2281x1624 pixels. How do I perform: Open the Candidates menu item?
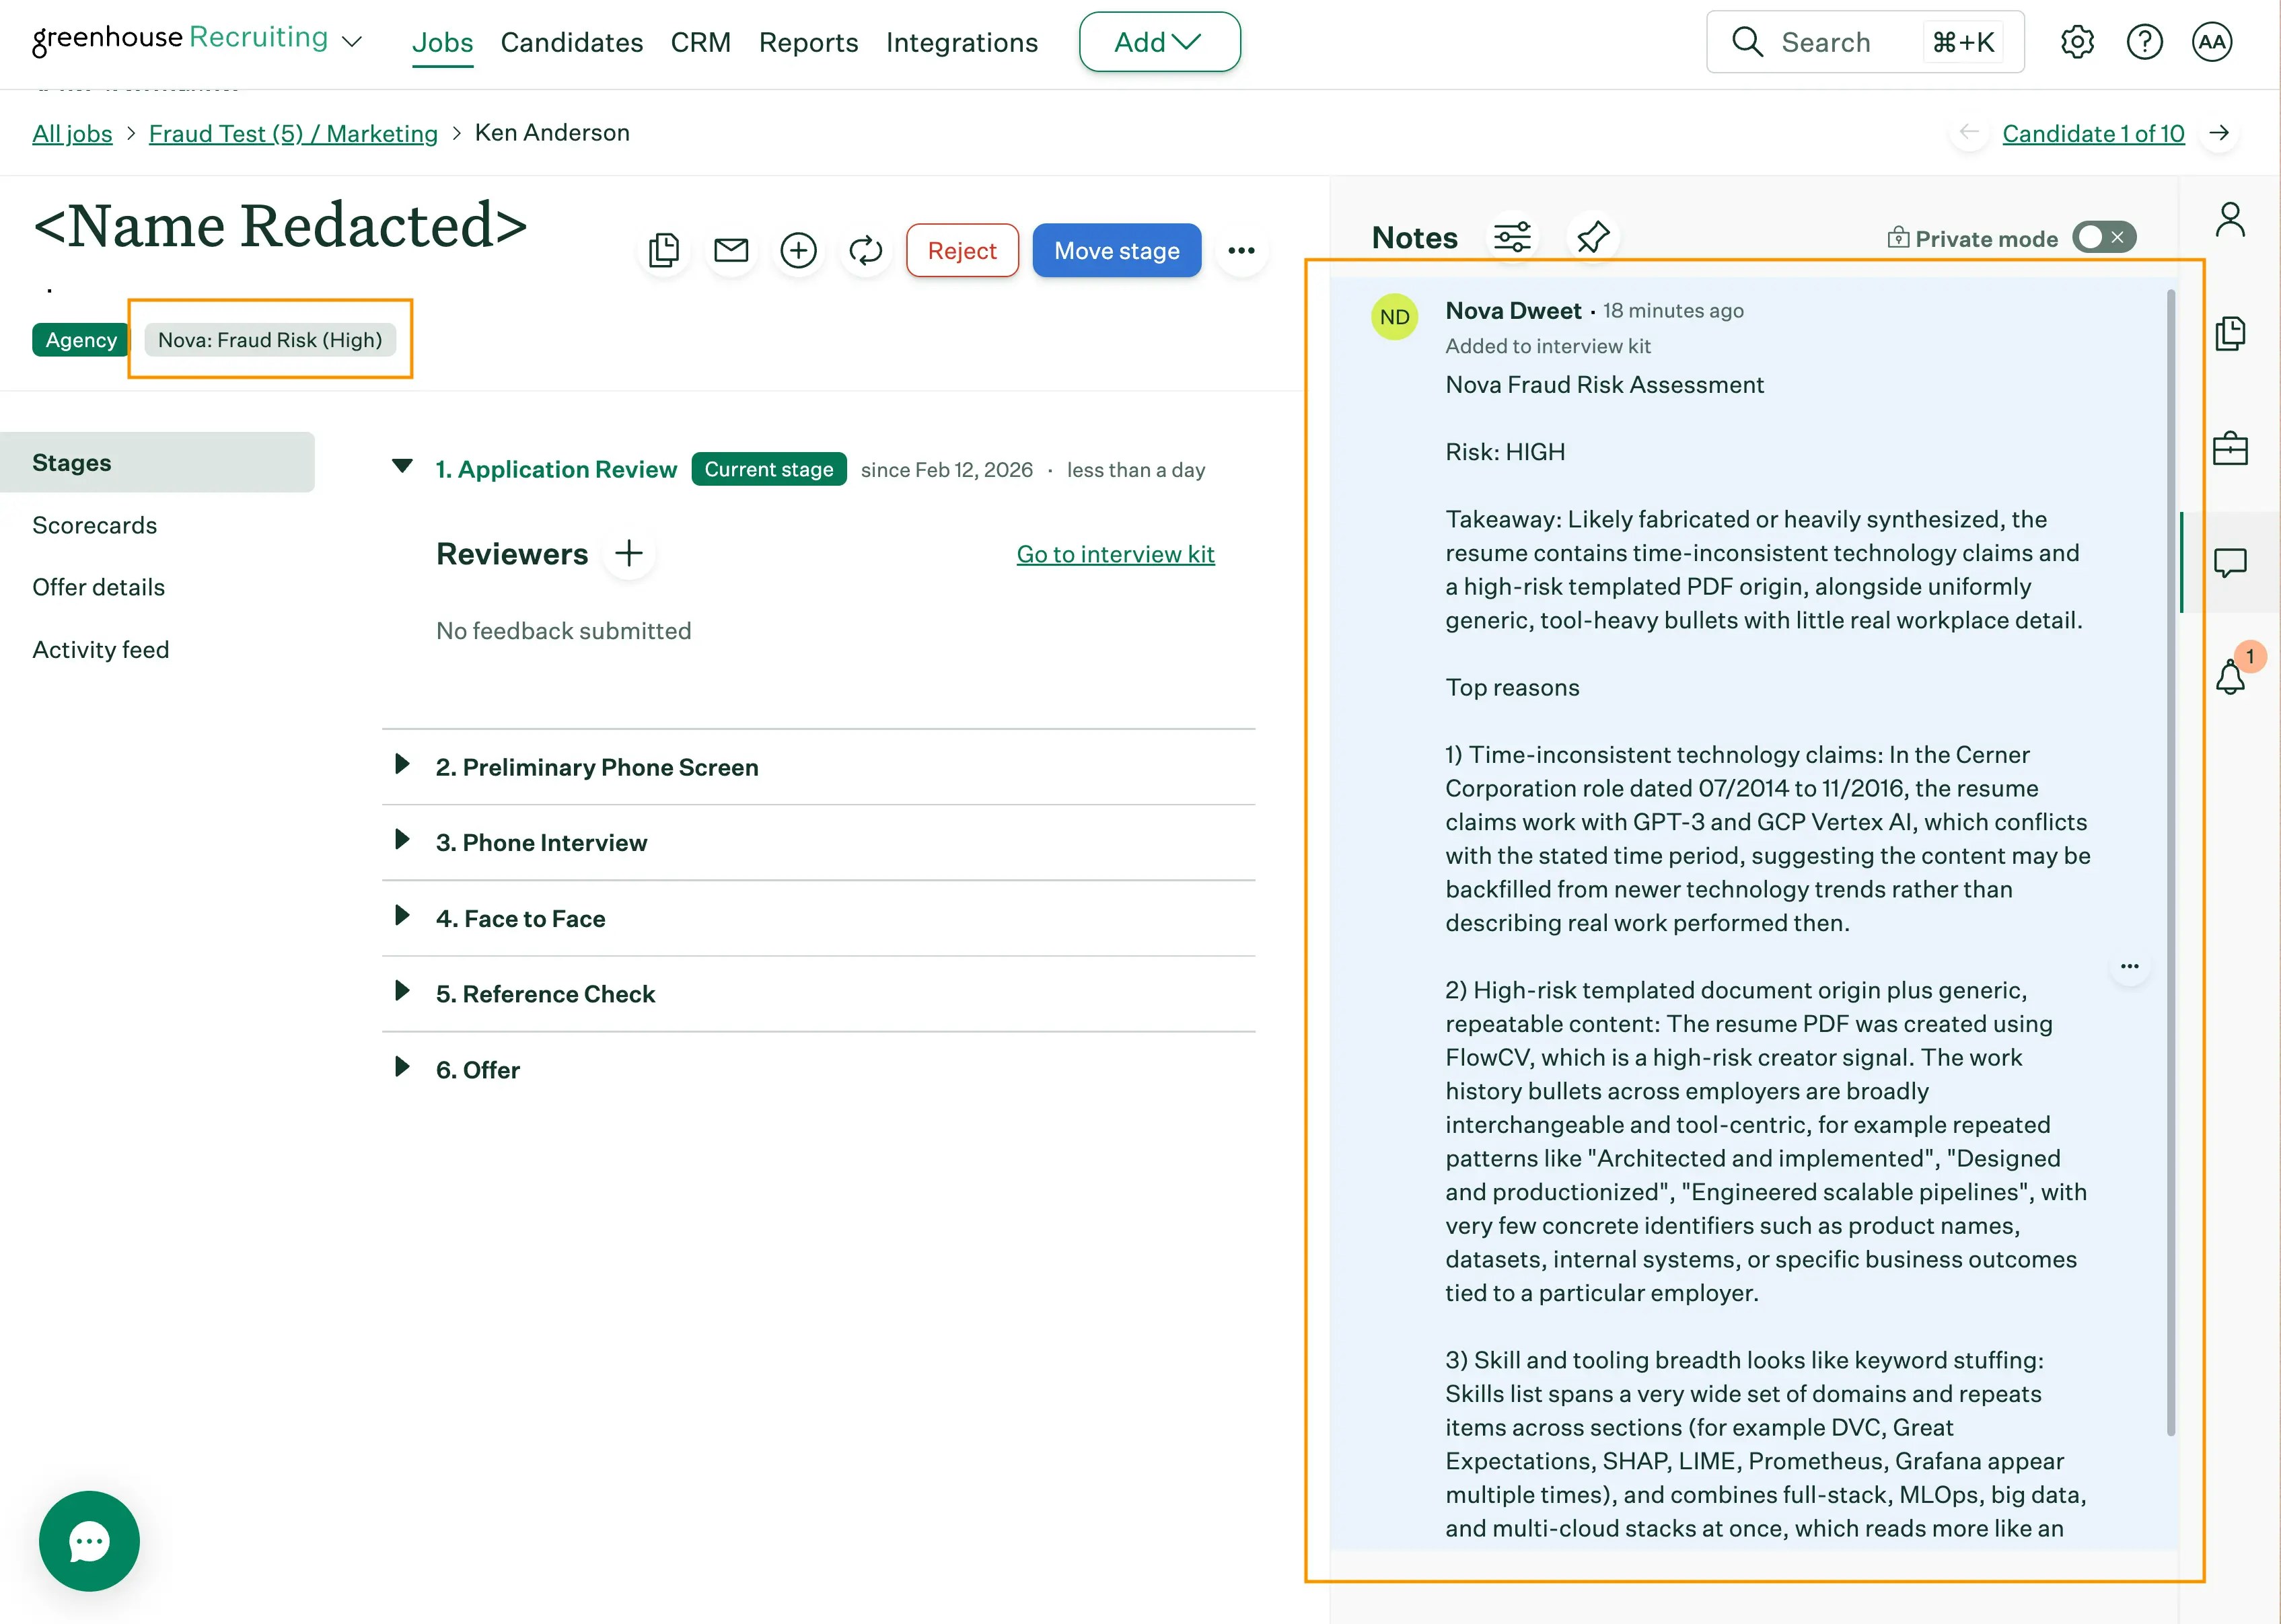tap(571, 42)
